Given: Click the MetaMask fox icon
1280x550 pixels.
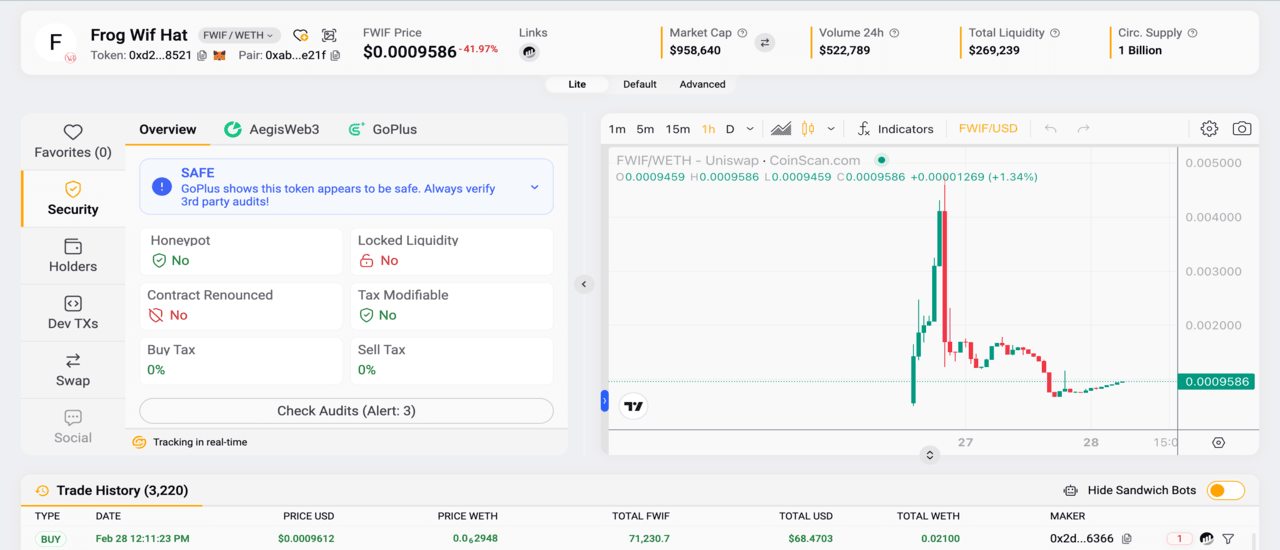Looking at the screenshot, I should click(x=219, y=56).
